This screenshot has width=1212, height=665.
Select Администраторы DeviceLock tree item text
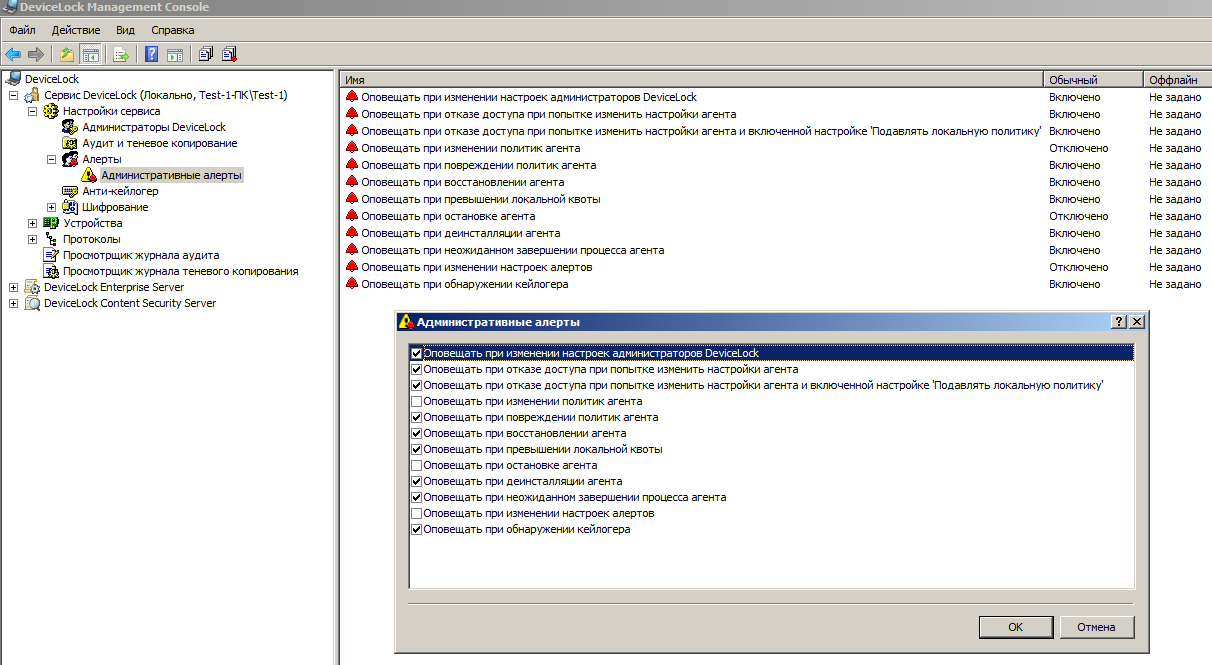(154, 127)
